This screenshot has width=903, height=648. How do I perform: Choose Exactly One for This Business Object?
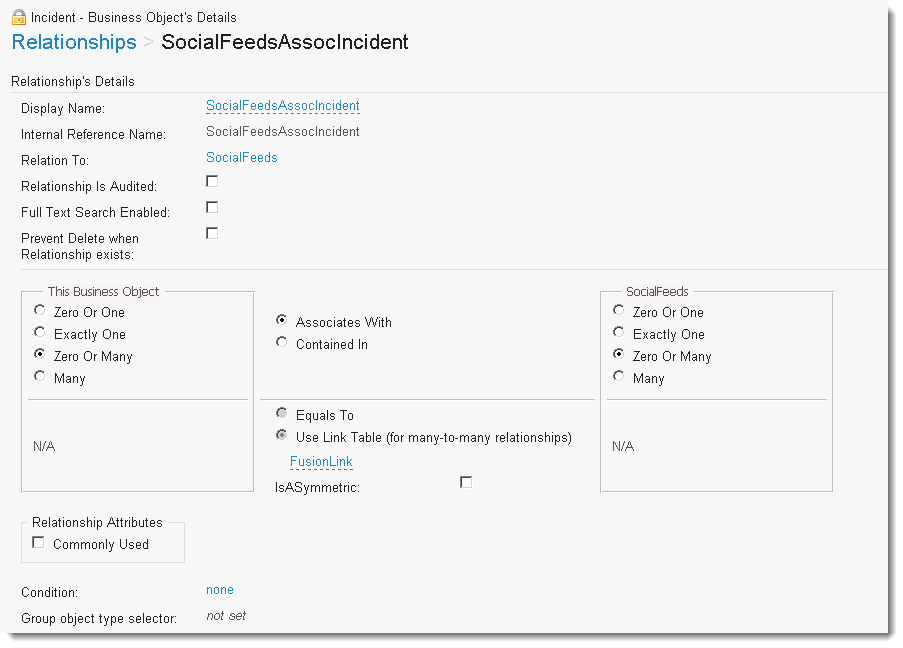(x=39, y=332)
